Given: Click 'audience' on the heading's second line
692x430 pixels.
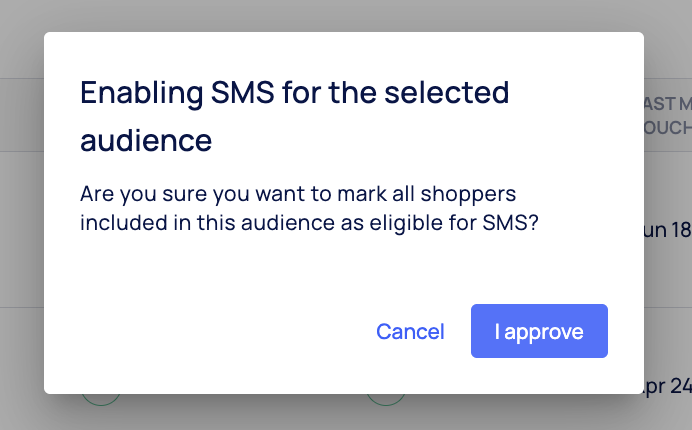Looking at the screenshot, I should [146, 140].
